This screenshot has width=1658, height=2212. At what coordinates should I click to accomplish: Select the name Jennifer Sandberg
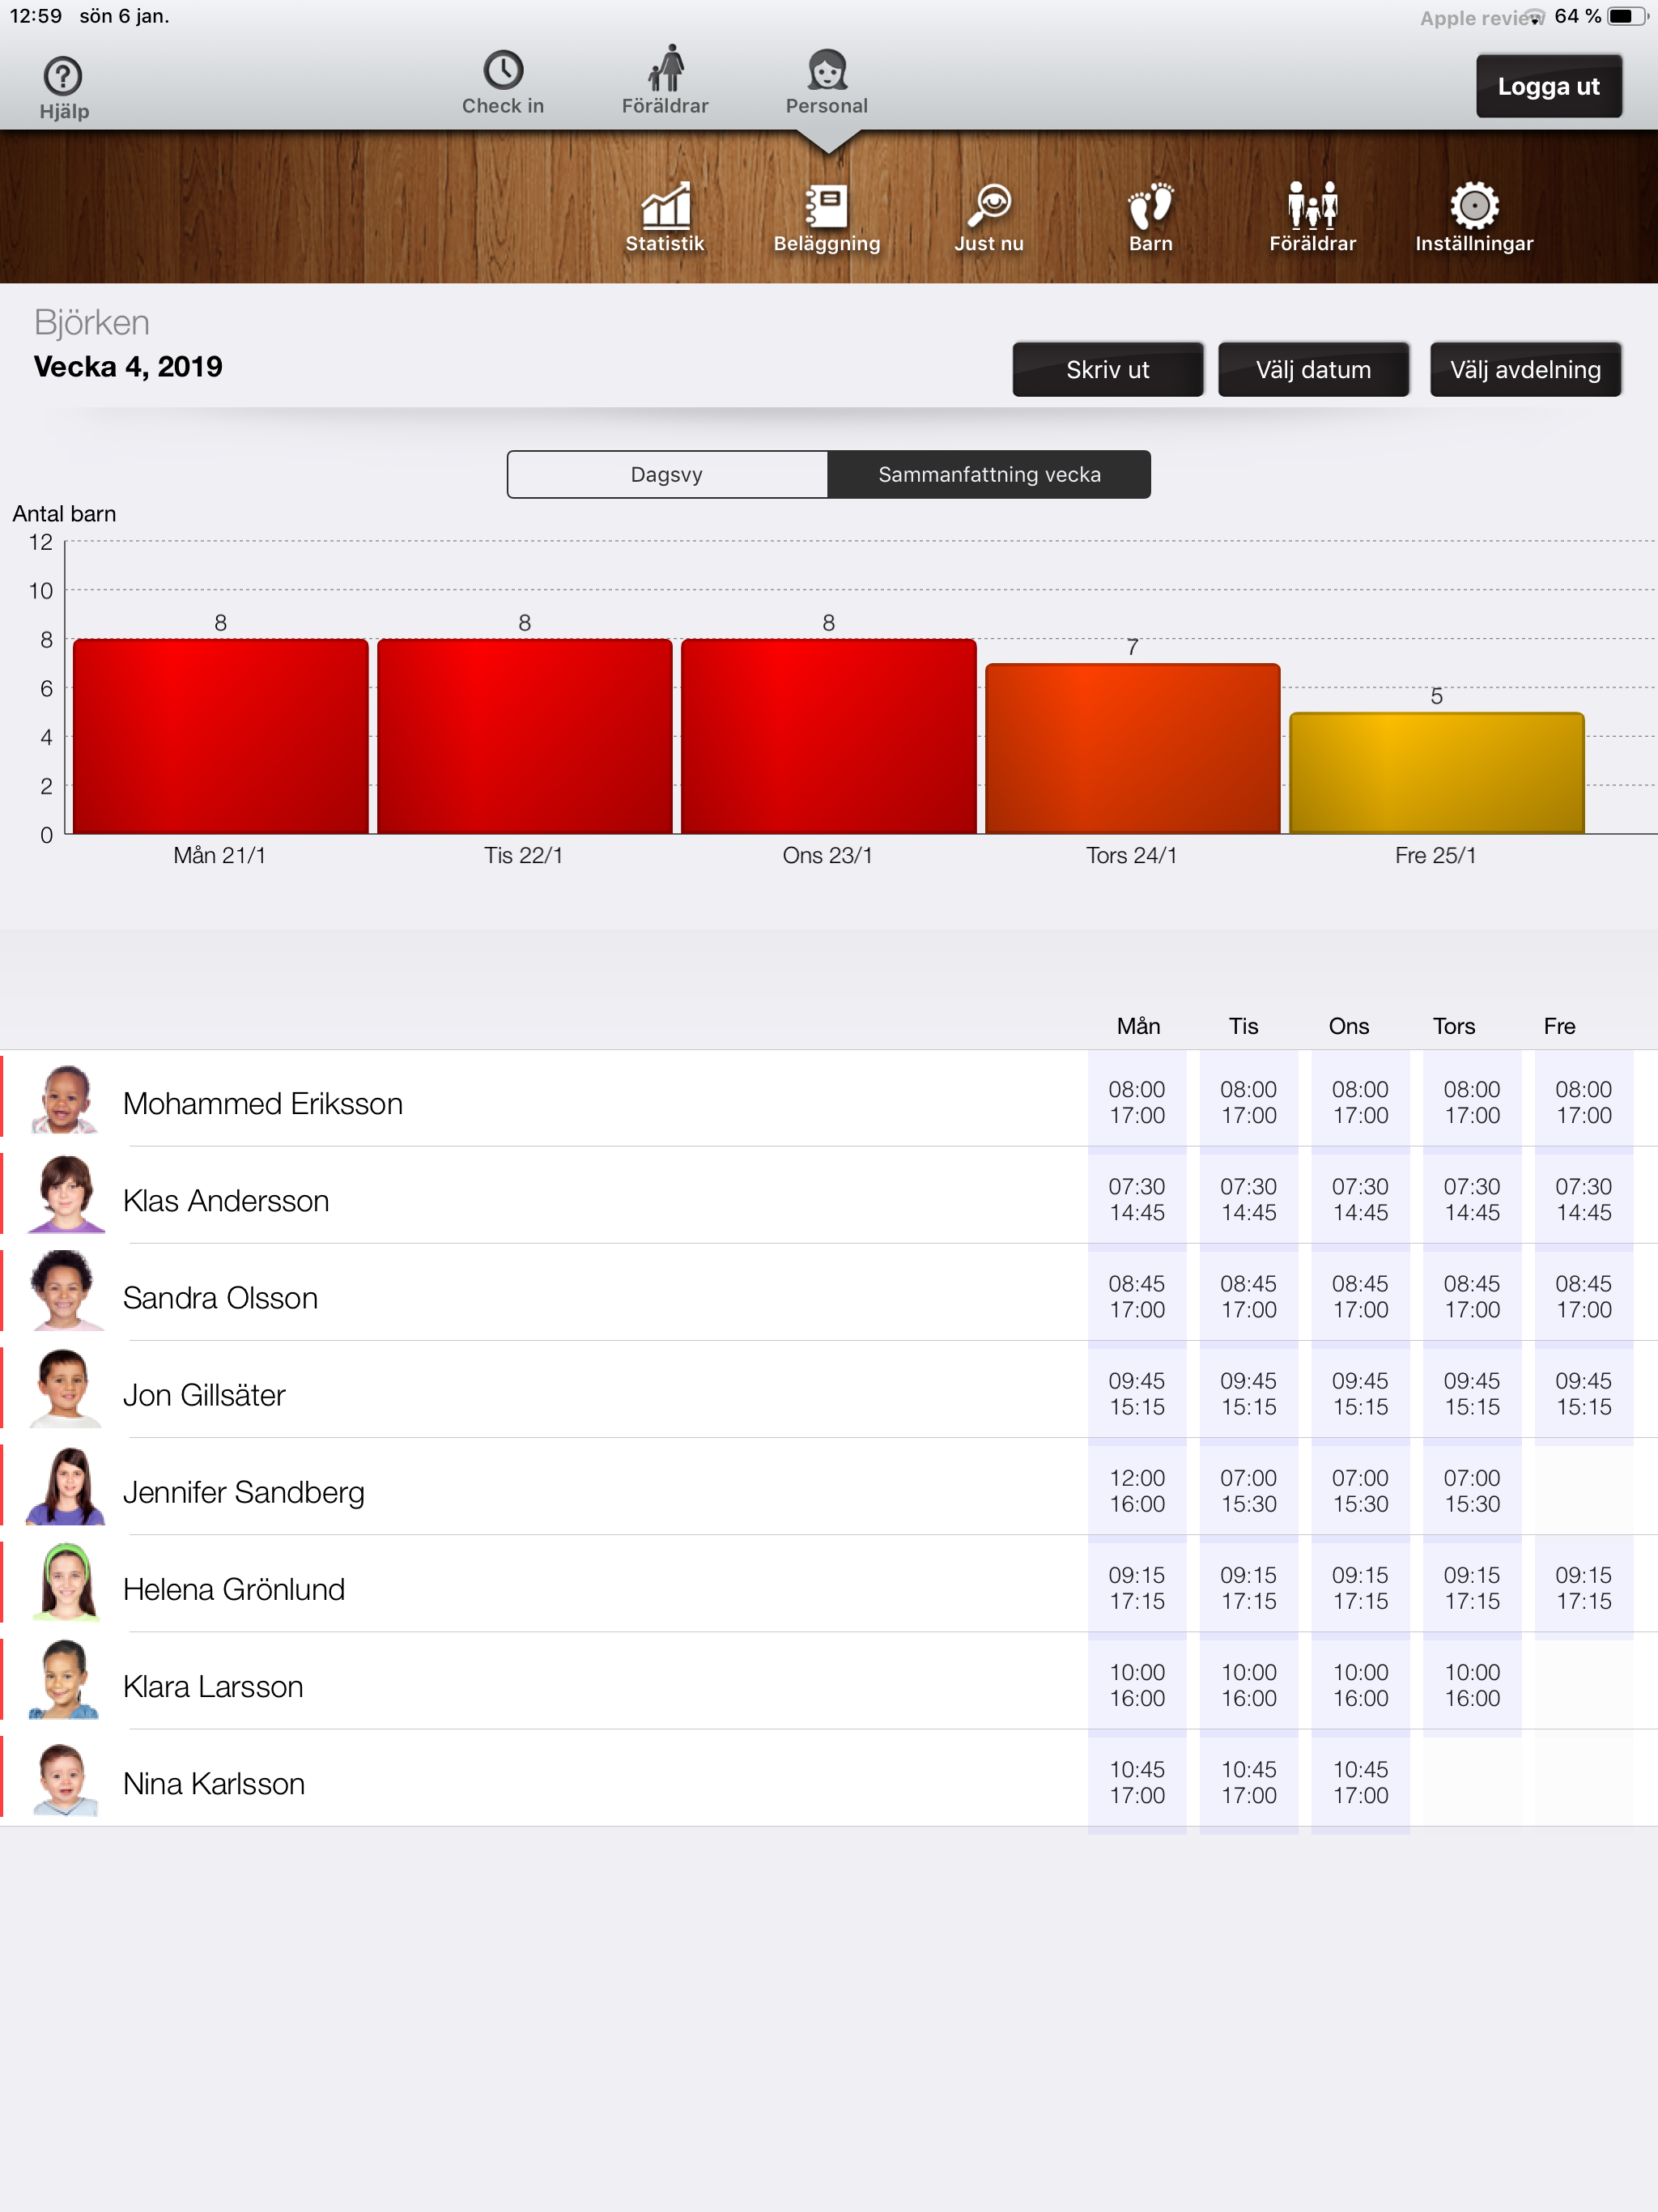pos(244,1492)
